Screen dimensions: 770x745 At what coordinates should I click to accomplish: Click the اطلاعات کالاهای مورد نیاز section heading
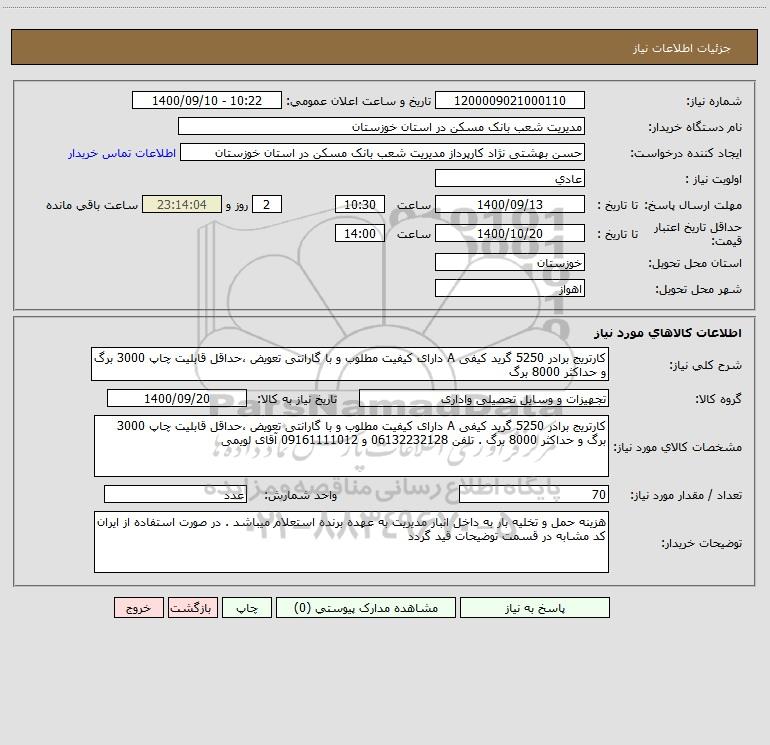[x=668, y=333]
